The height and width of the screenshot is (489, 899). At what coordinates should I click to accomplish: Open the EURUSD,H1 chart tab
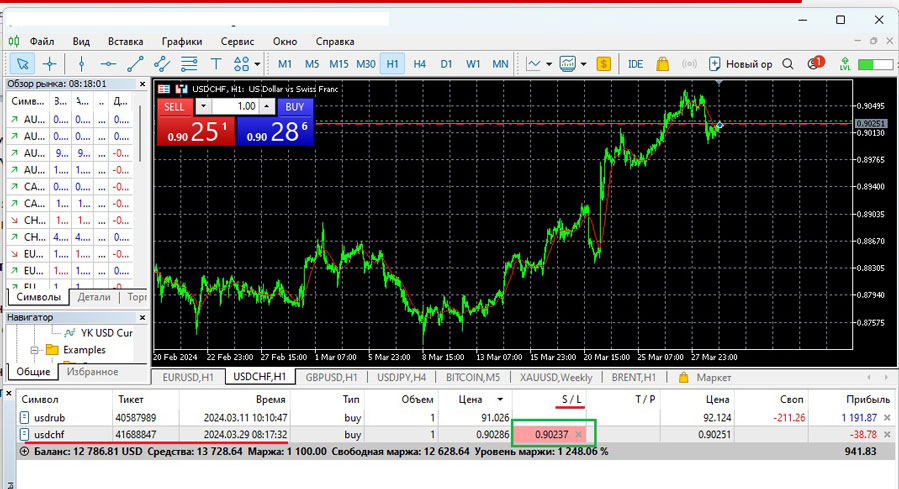click(x=188, y=377)
